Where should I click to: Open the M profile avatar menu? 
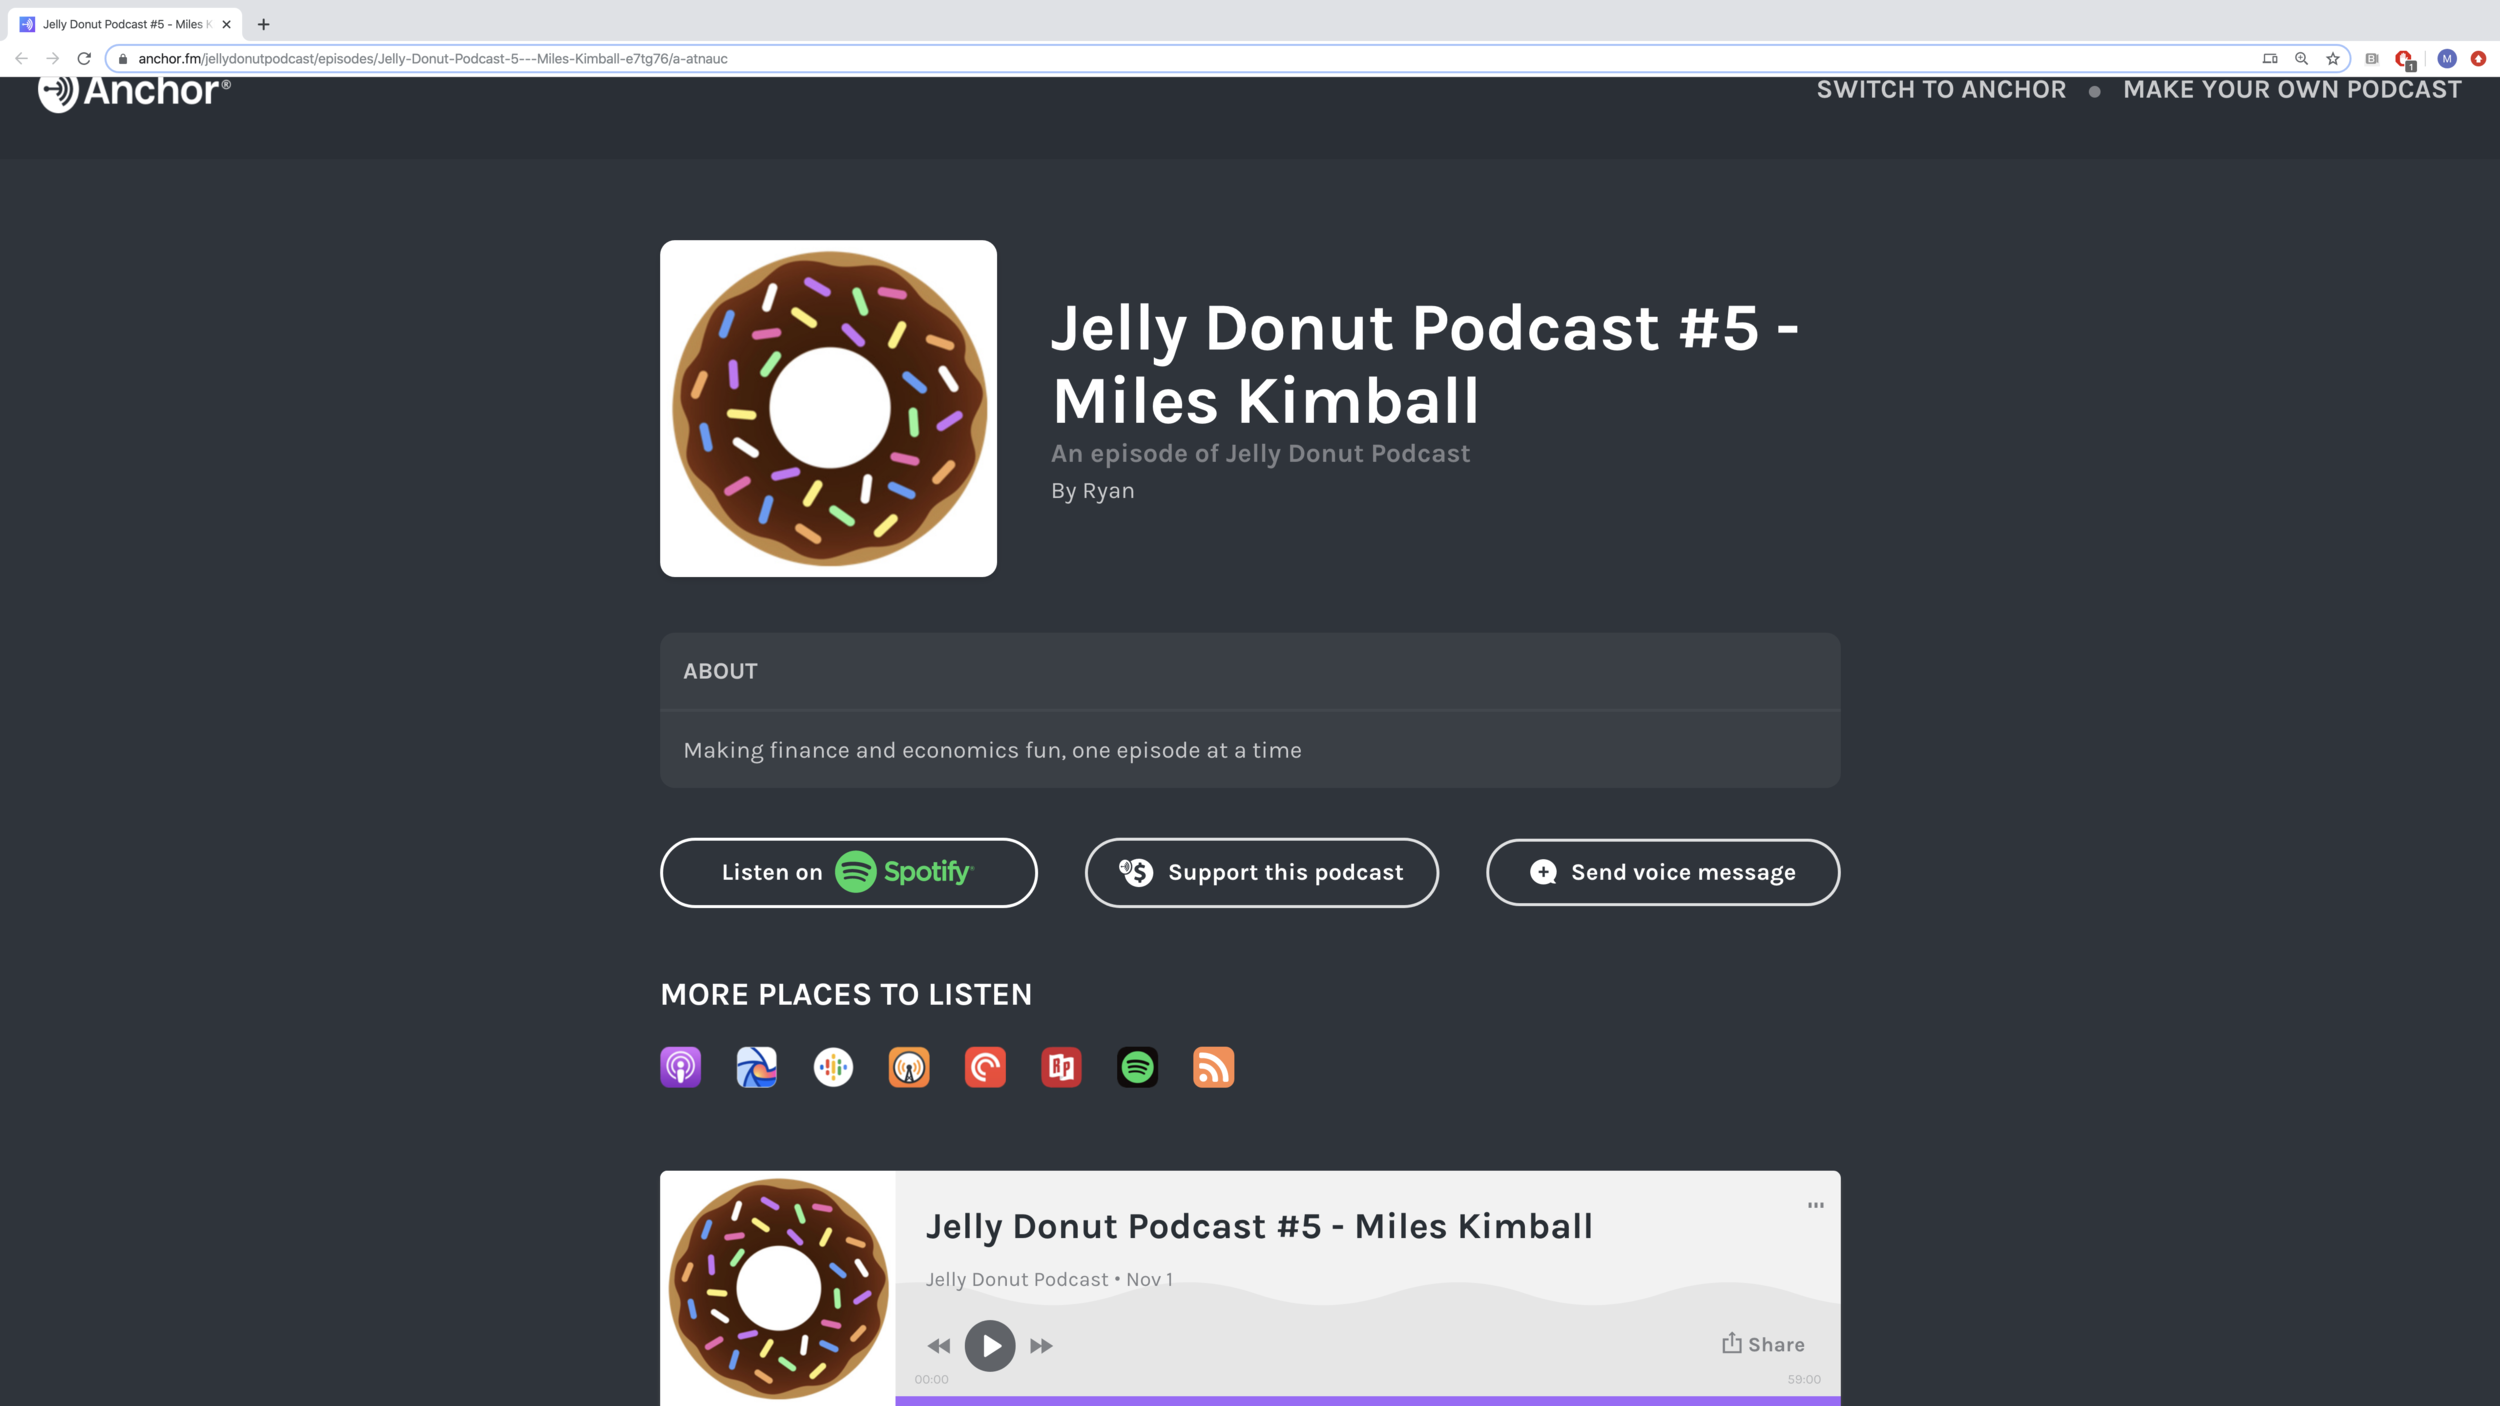(2447, 58)
